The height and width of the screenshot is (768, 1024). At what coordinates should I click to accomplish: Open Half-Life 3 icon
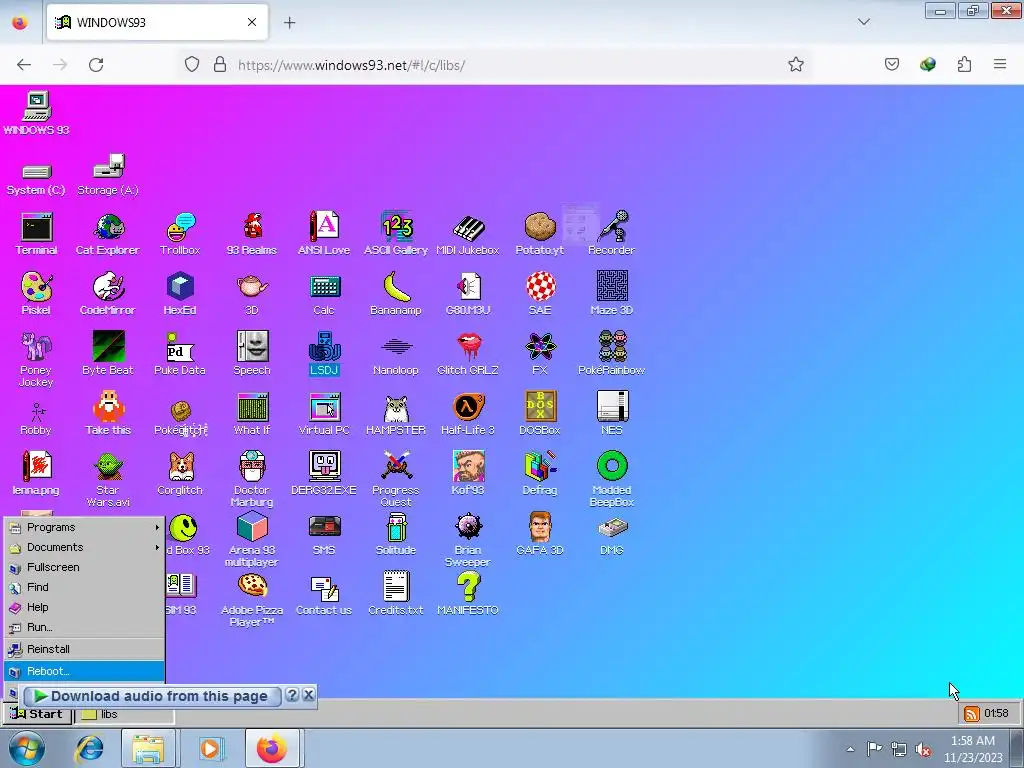pos(468,413)
